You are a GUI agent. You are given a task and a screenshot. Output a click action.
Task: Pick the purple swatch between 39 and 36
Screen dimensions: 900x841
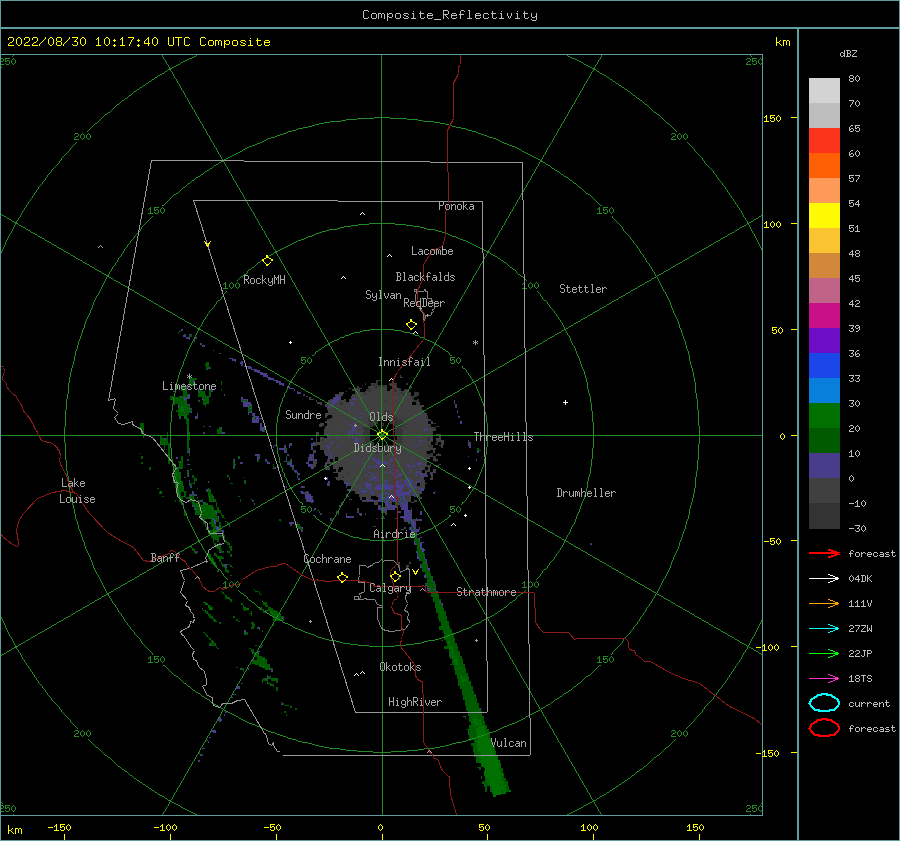824,341
